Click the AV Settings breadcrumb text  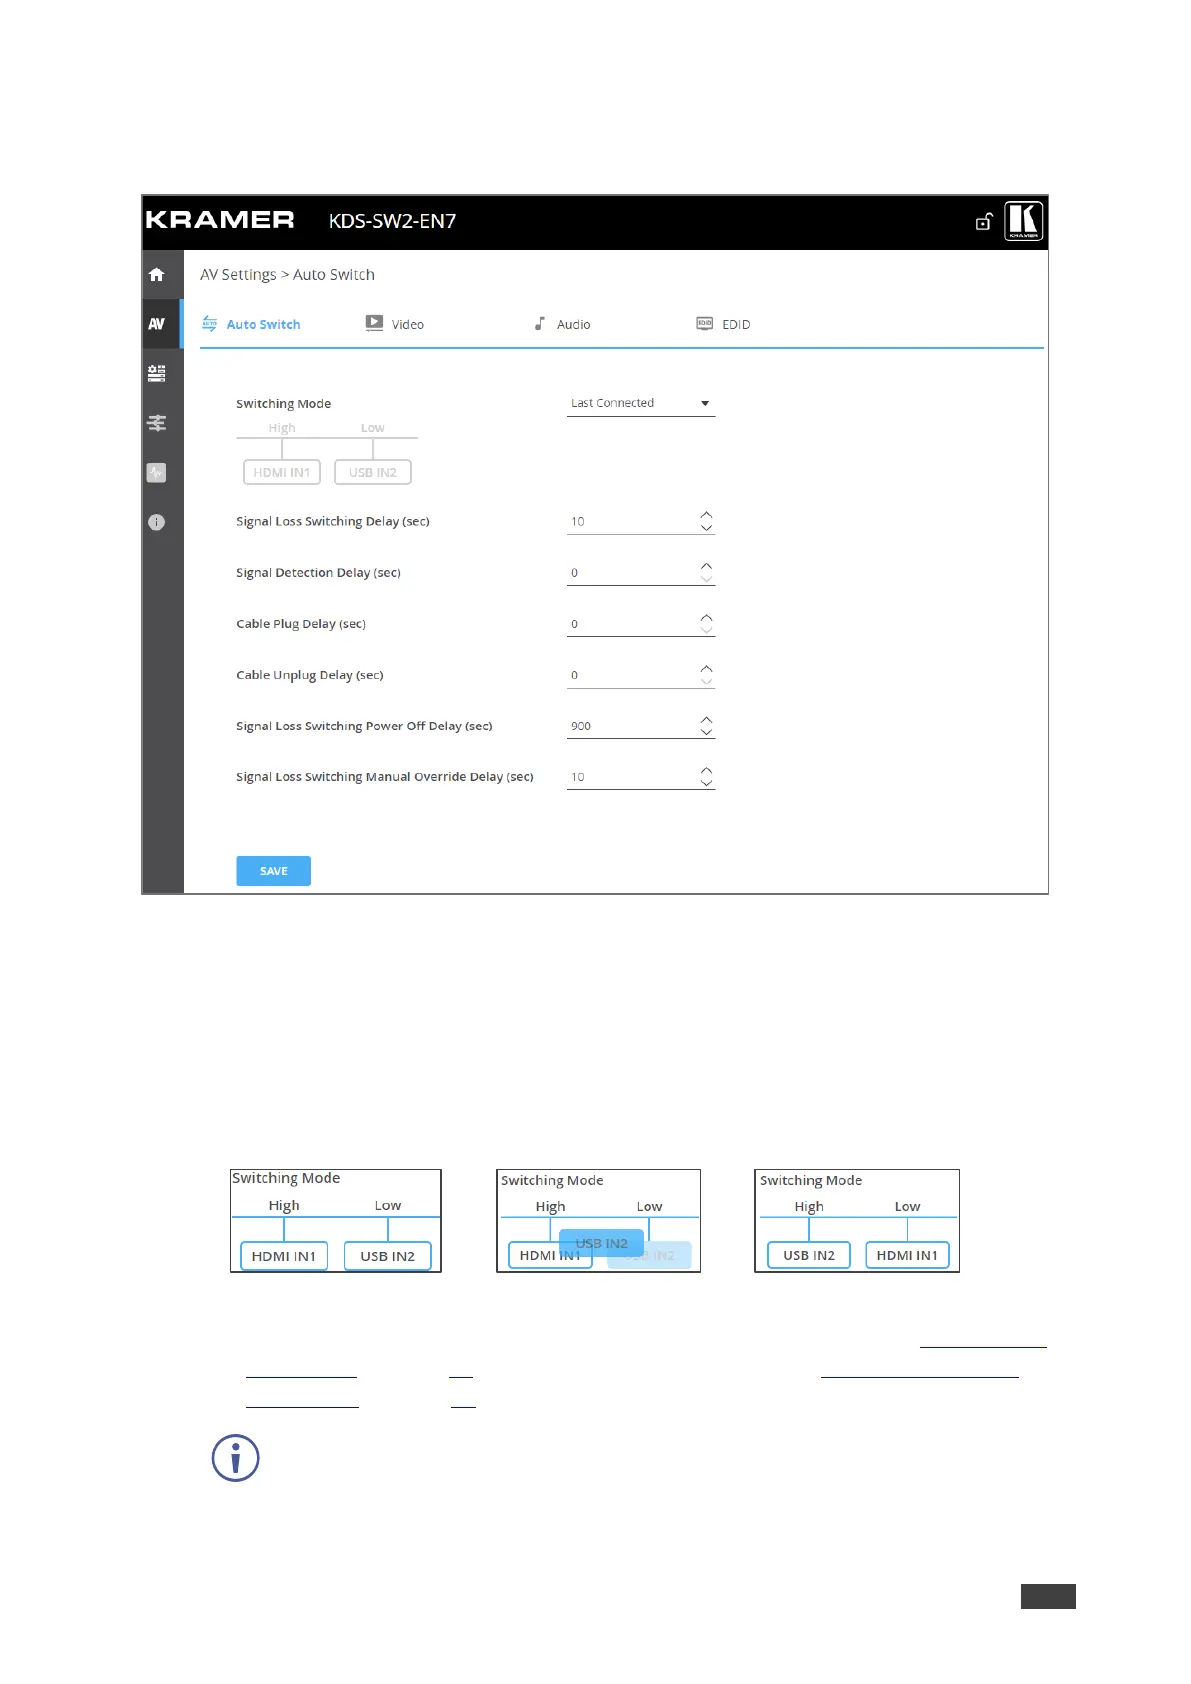click(238, 275)
